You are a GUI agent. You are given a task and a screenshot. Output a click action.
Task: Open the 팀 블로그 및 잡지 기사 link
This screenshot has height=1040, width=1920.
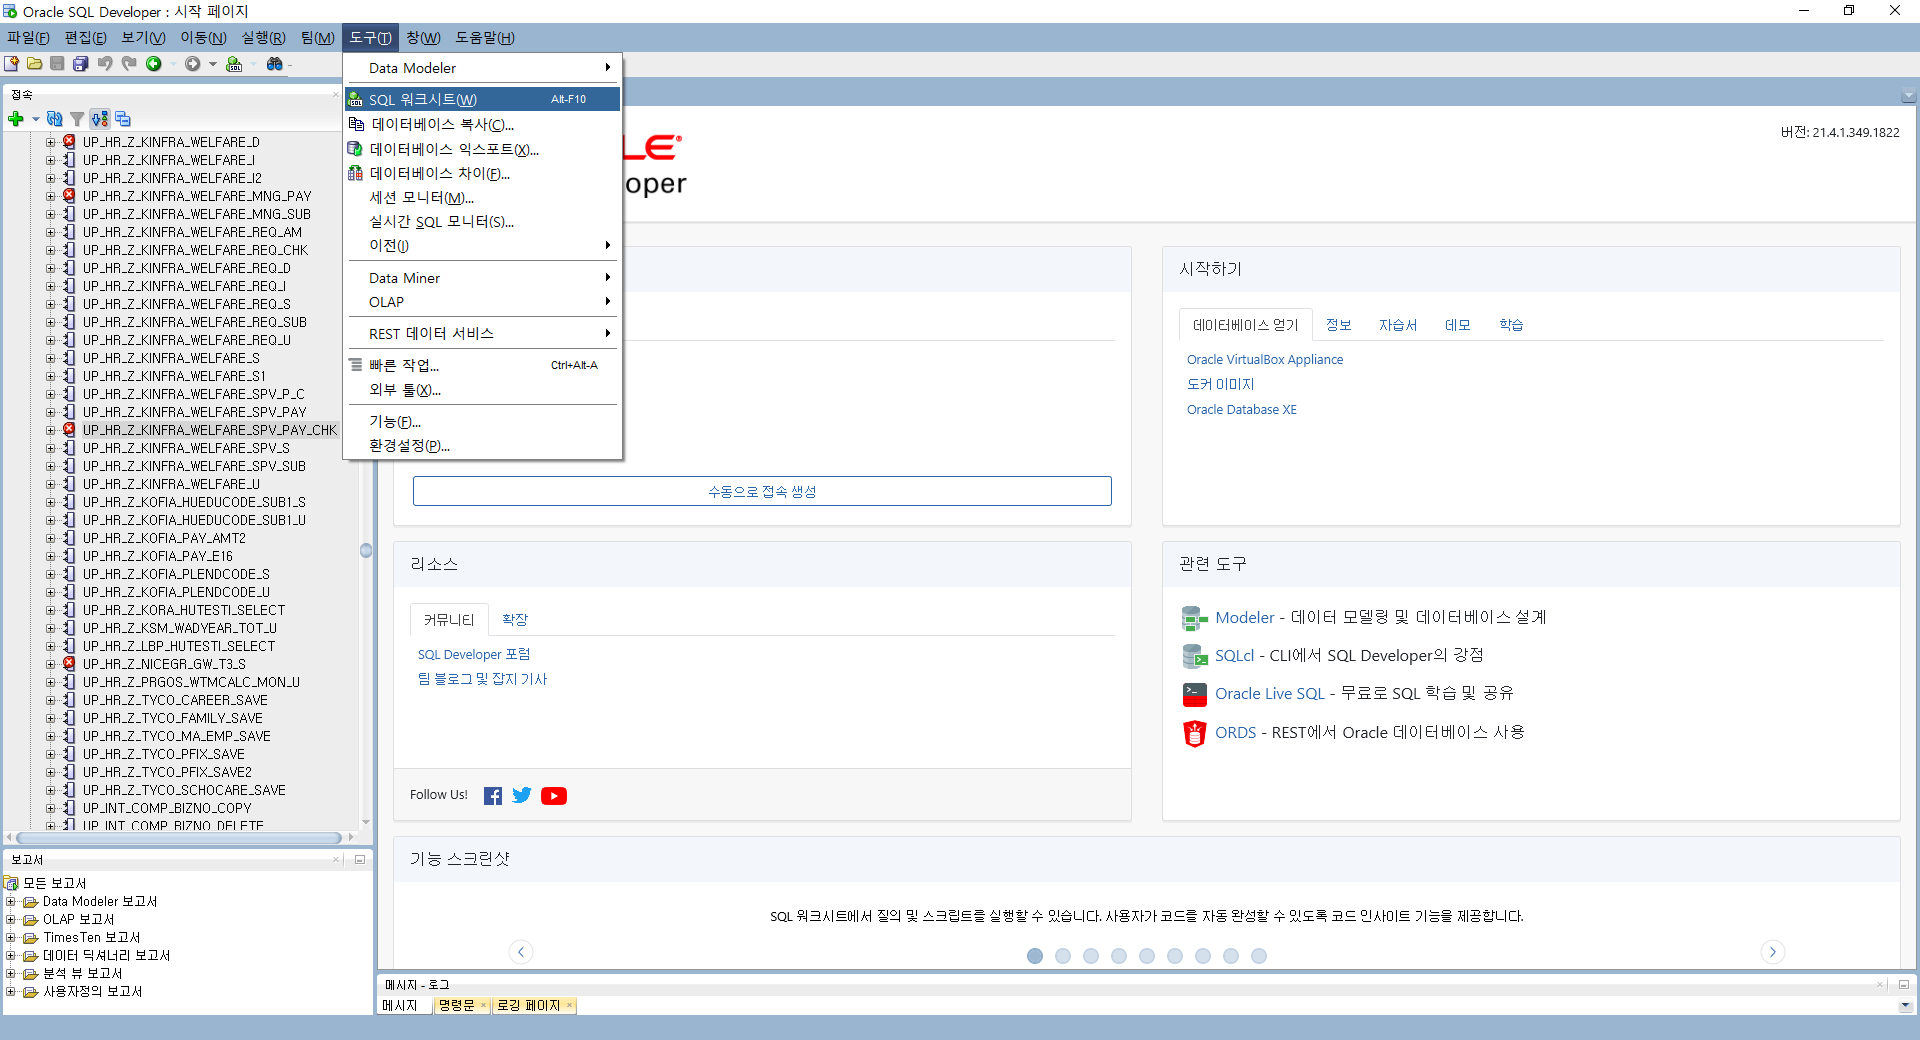(x=482, y=679)
